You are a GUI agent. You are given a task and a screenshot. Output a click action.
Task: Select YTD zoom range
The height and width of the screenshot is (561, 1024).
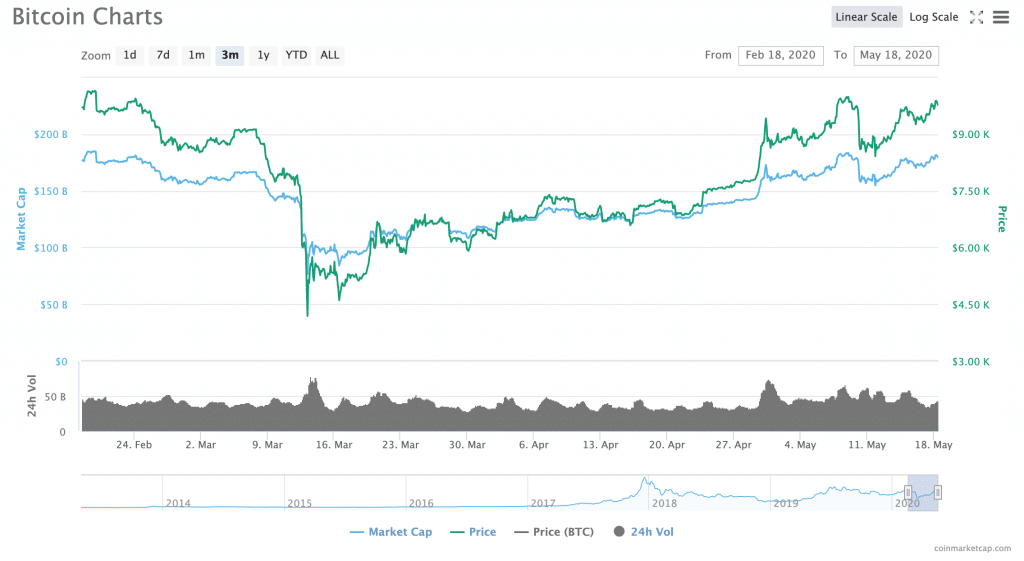(x=296, y=55)
